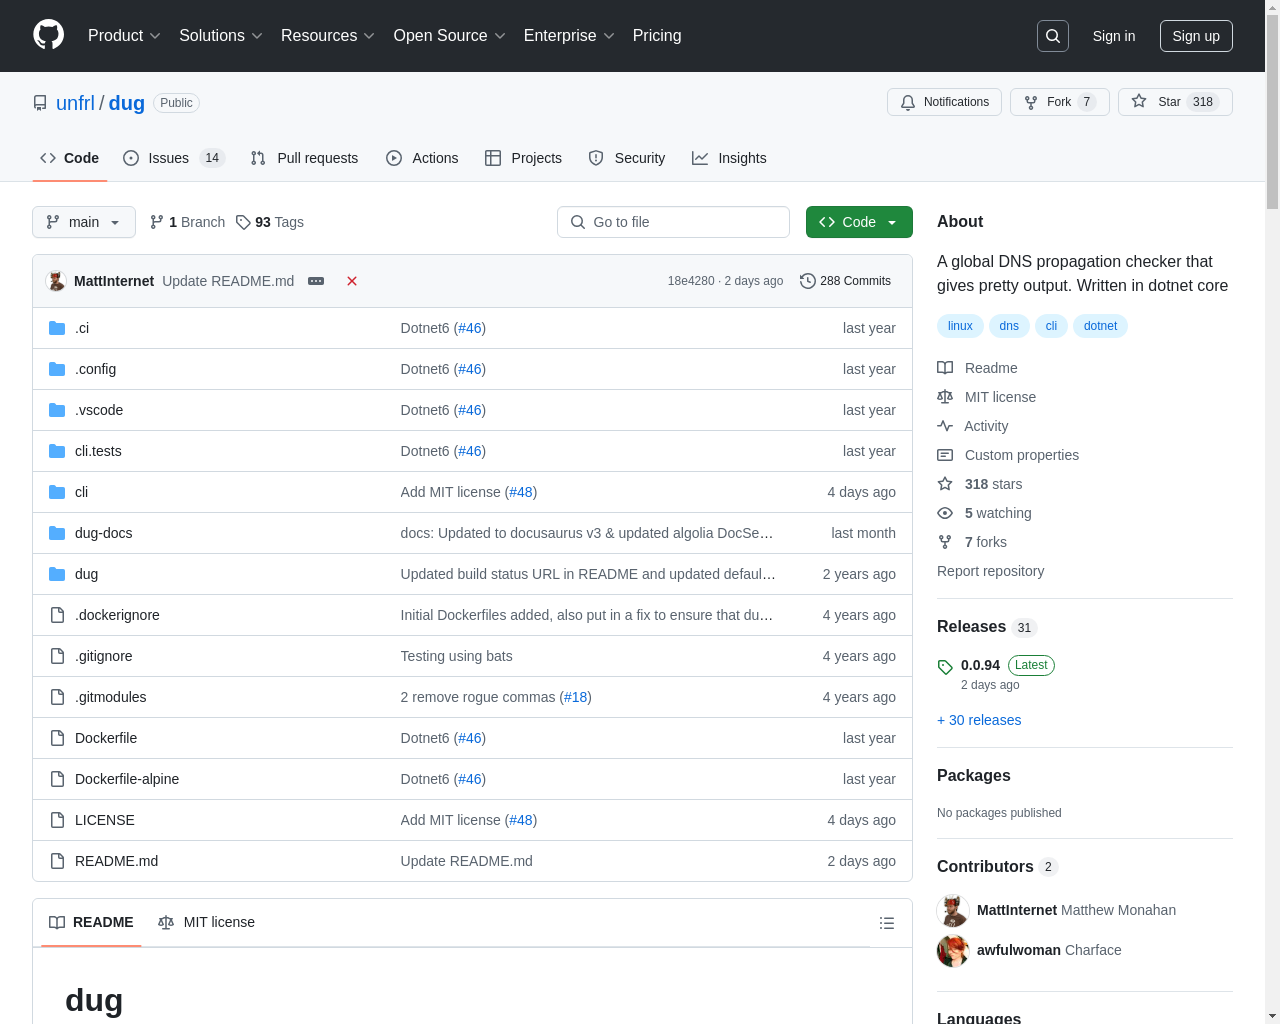Open the cli.tests folder
1280x1024 pixels.
[x=98, y=451]
